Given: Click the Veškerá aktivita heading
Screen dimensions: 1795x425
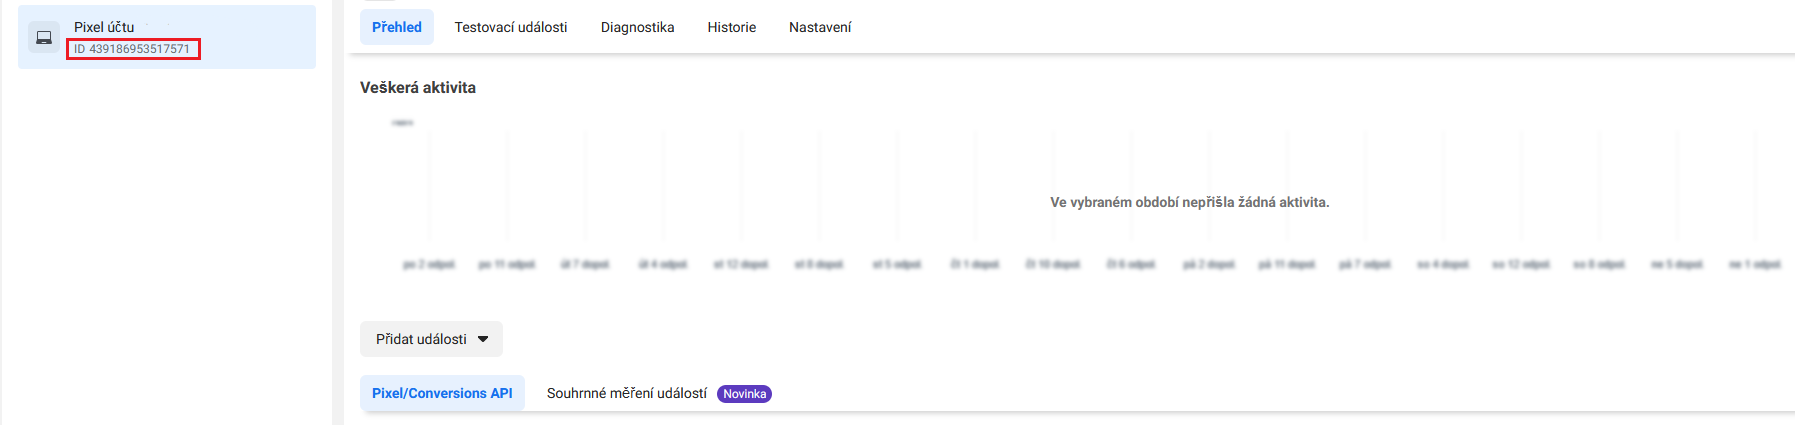Looking at the screenshot, I should tap(418, 88).
